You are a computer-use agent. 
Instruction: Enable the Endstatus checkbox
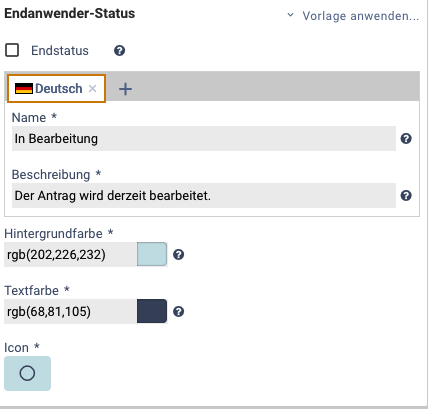click(12, 50)
